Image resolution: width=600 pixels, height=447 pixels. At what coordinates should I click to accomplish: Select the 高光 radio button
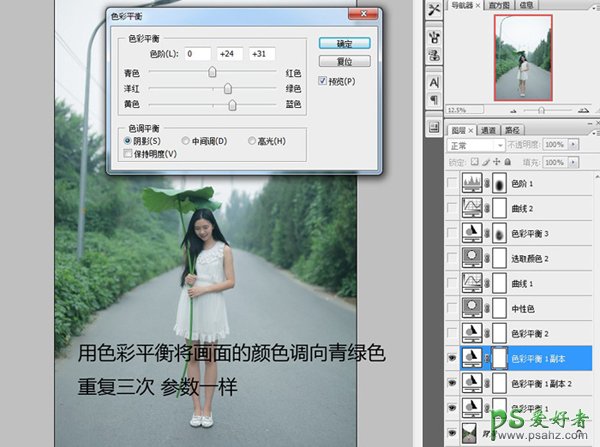click(x=250, y=141)
